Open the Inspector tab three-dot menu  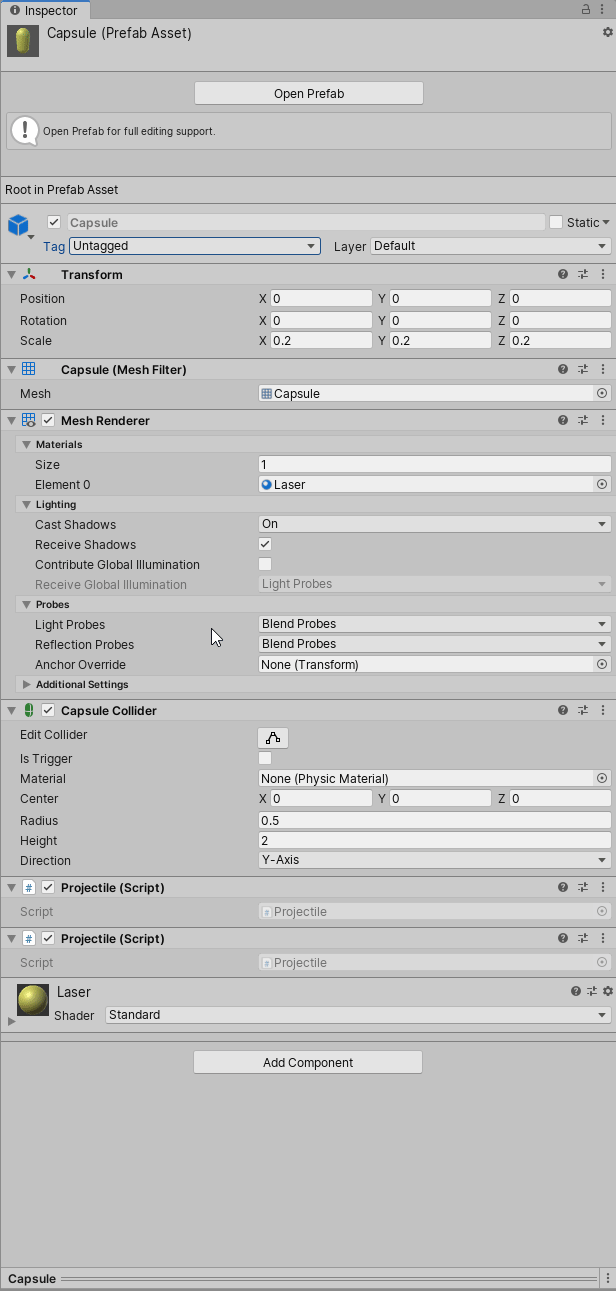click(604, 9)
